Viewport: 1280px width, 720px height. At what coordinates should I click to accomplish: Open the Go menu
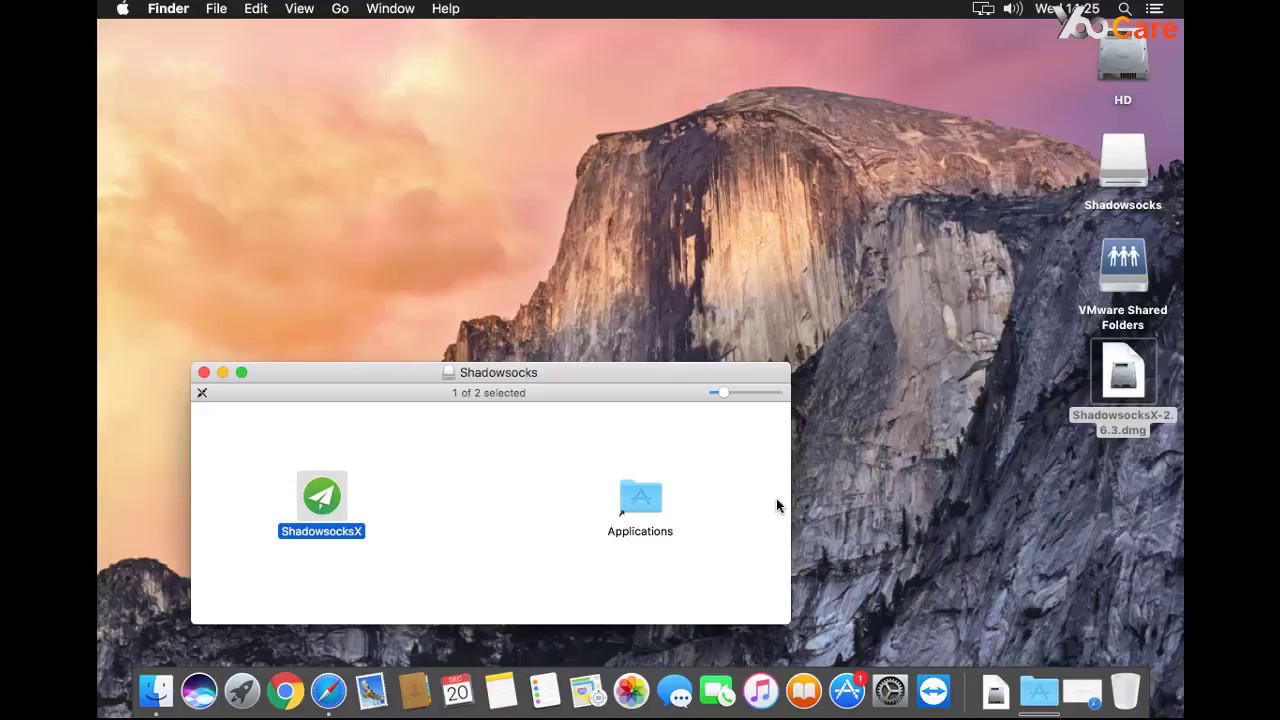click(x=340, y=9)
